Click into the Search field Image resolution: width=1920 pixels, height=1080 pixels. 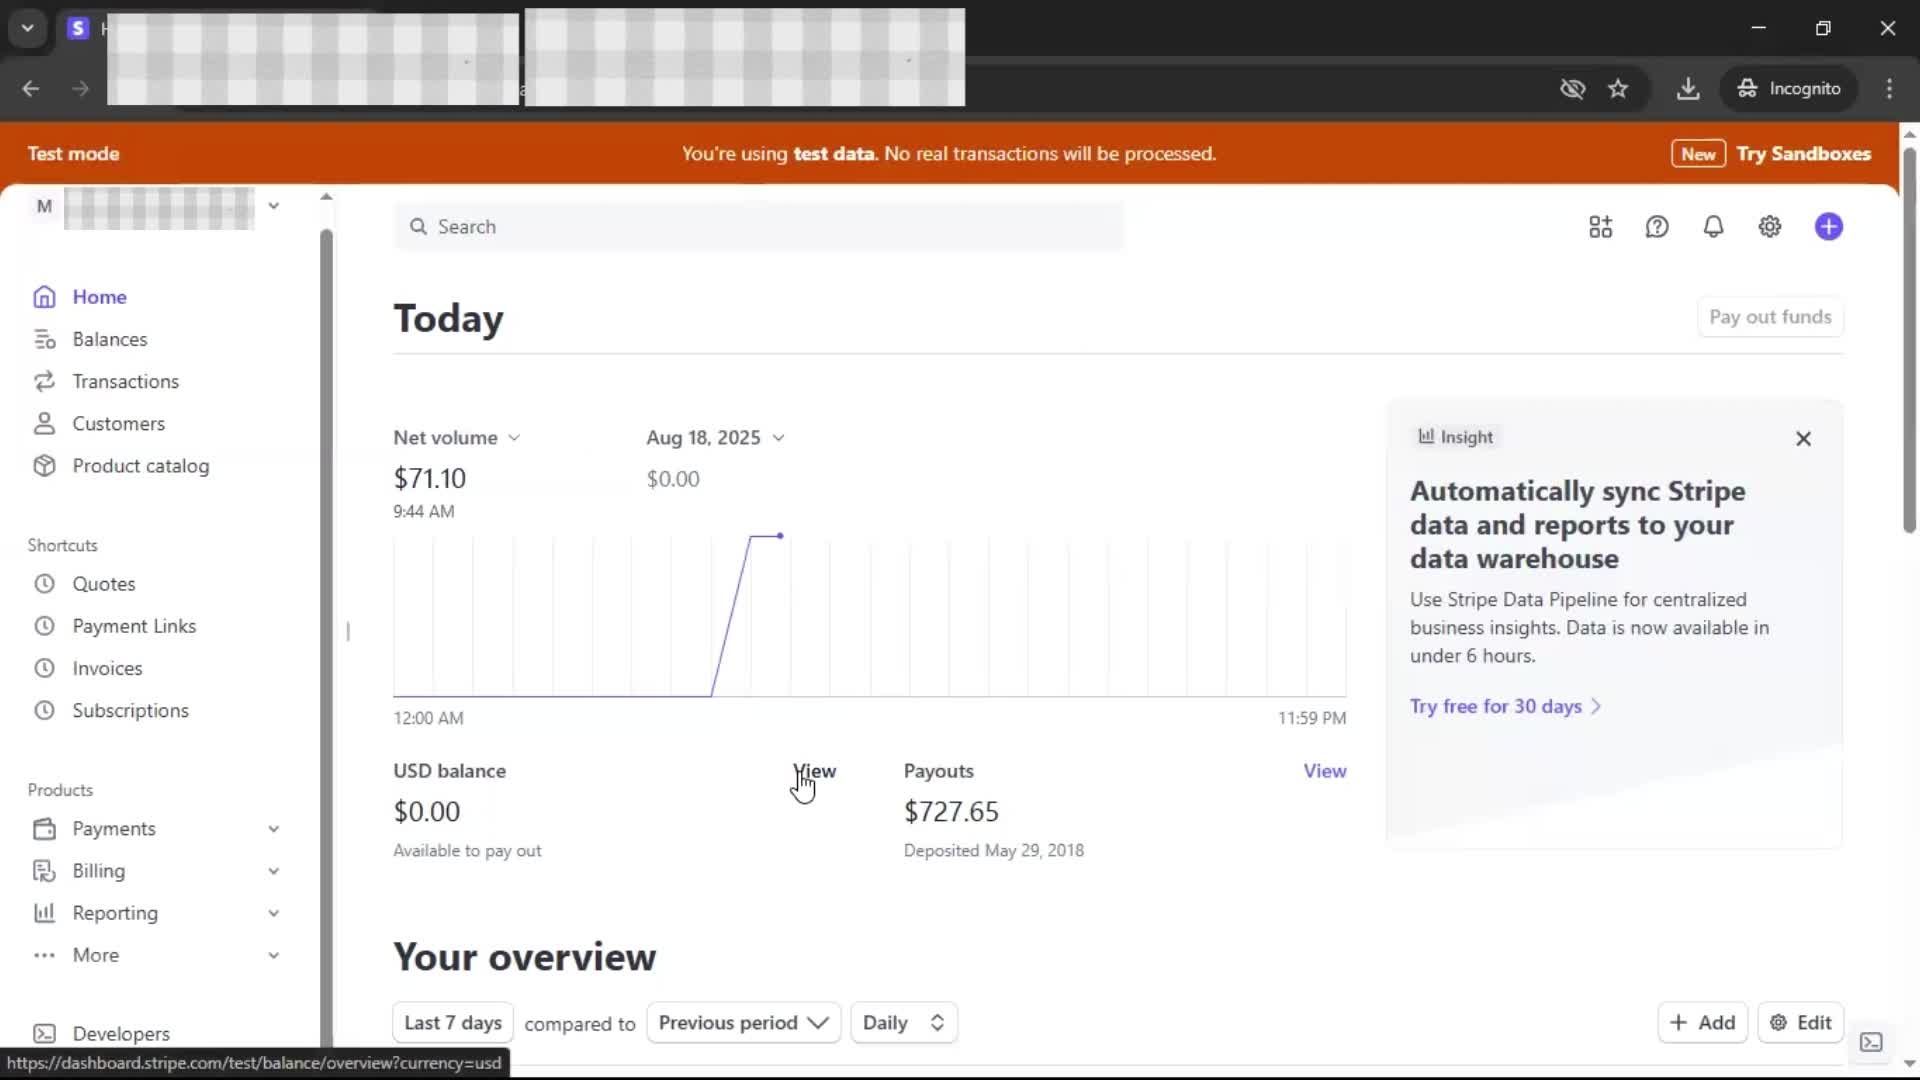[x=760, y=227]
